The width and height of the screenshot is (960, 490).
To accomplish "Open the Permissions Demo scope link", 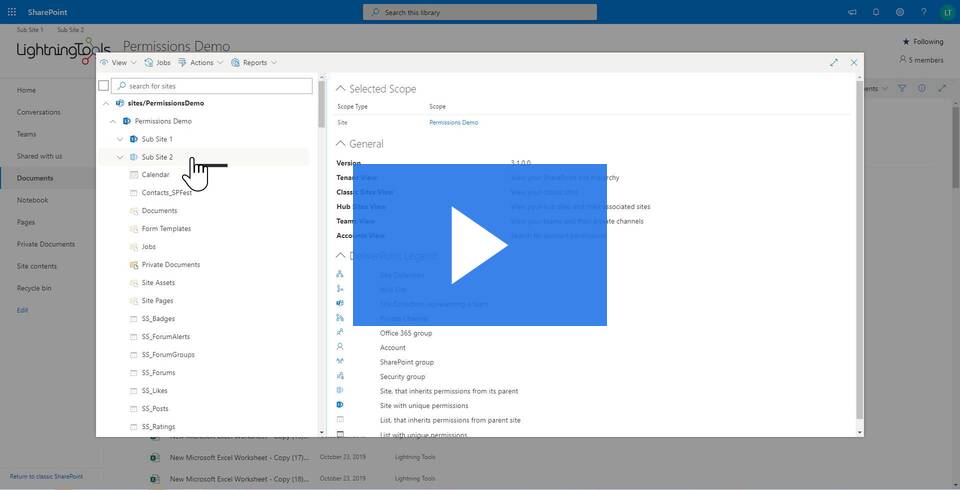I will 453,122.
